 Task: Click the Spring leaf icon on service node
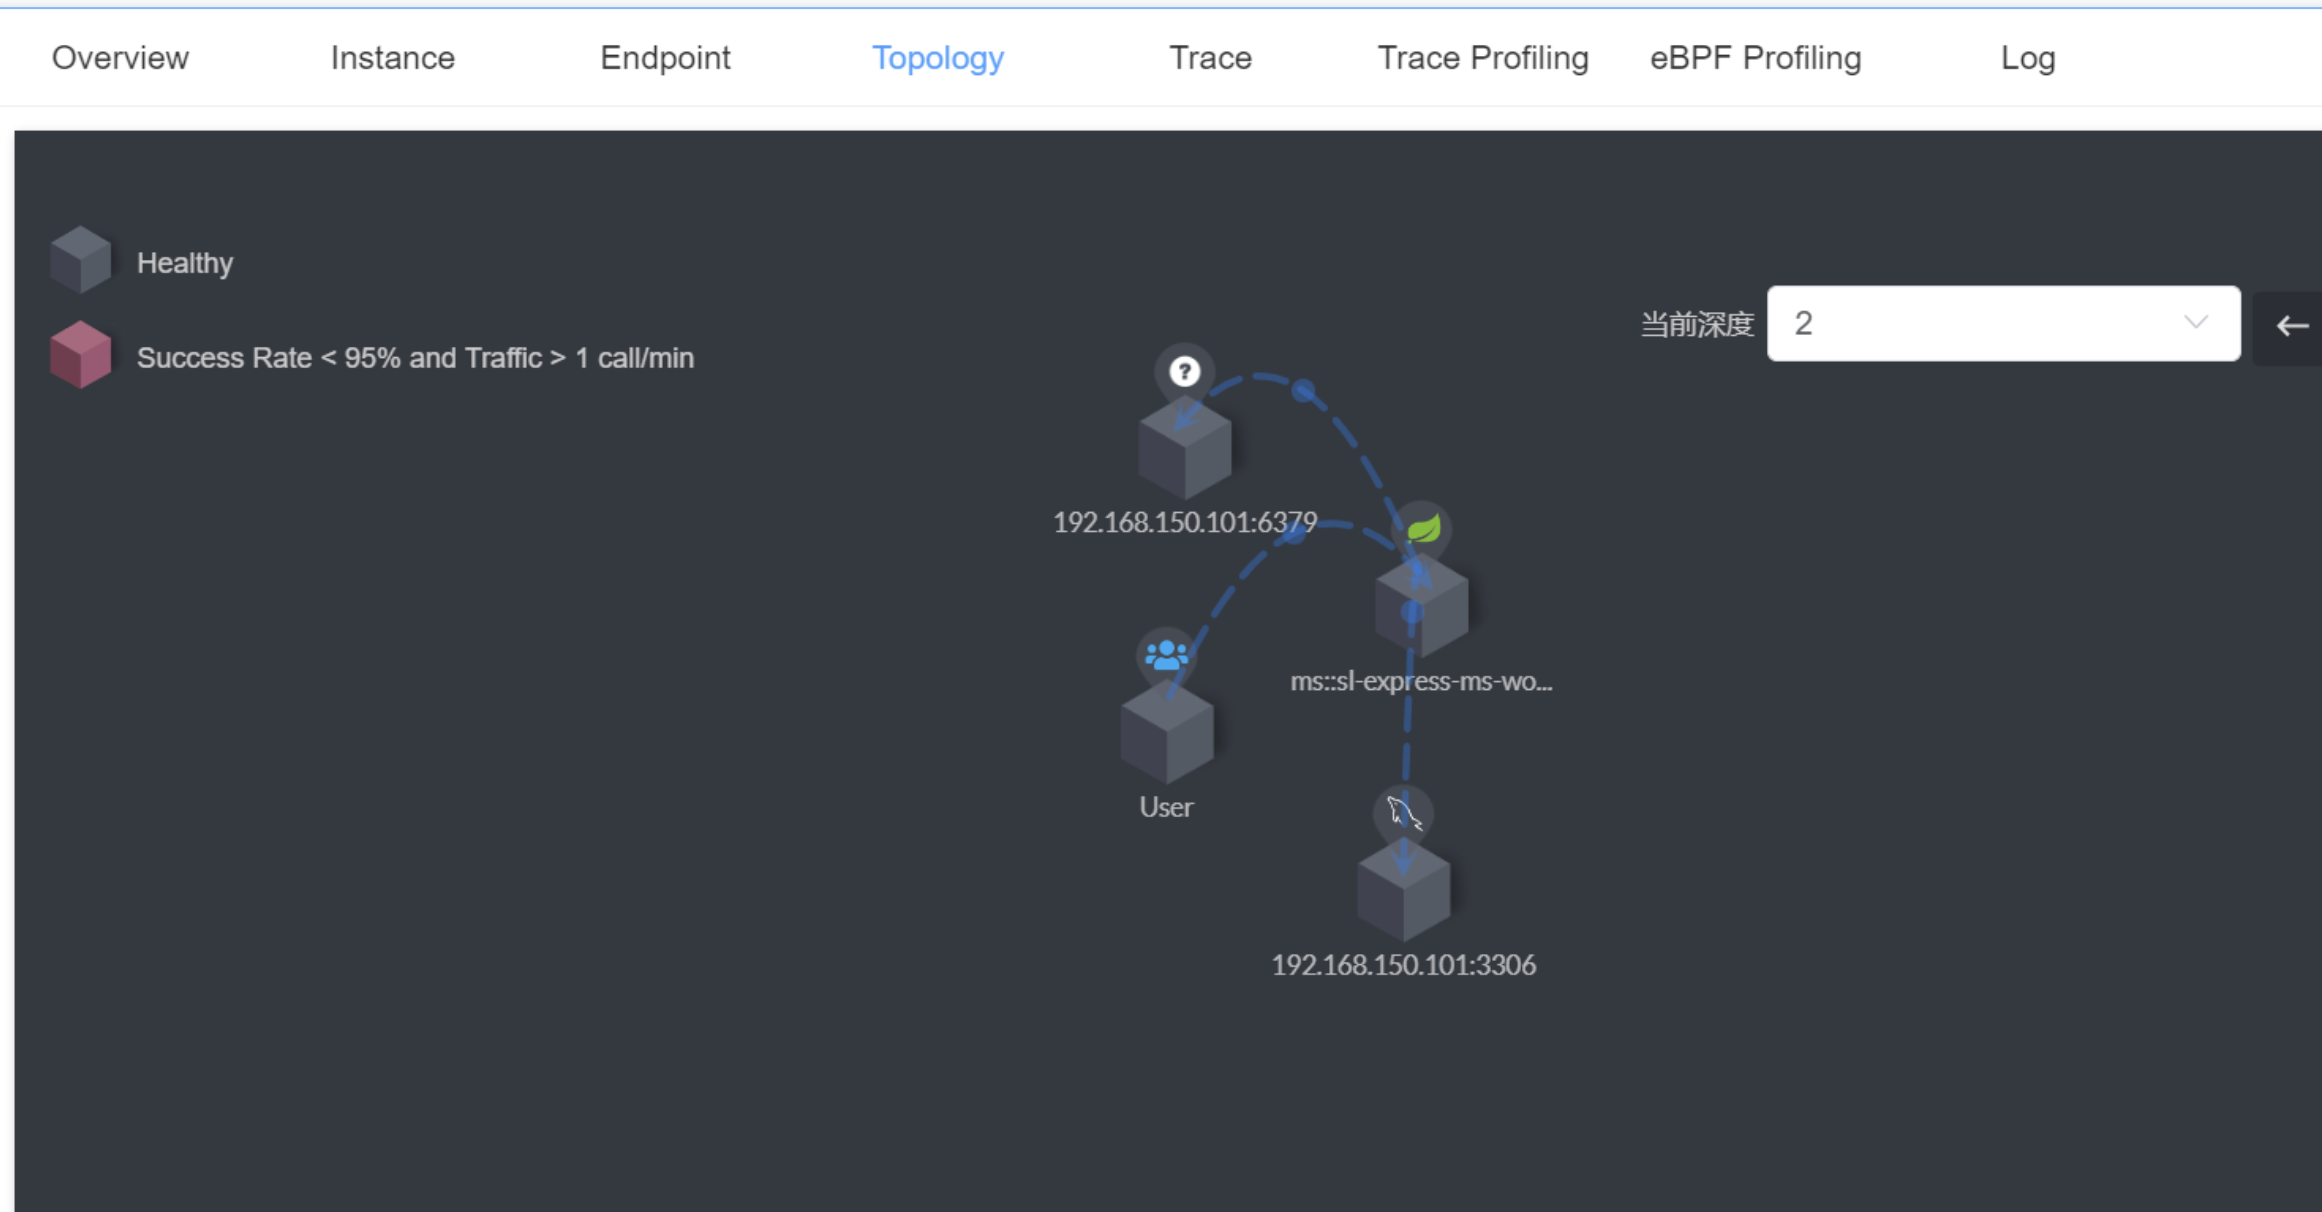pyautogui.click(x=1422, y=529)
